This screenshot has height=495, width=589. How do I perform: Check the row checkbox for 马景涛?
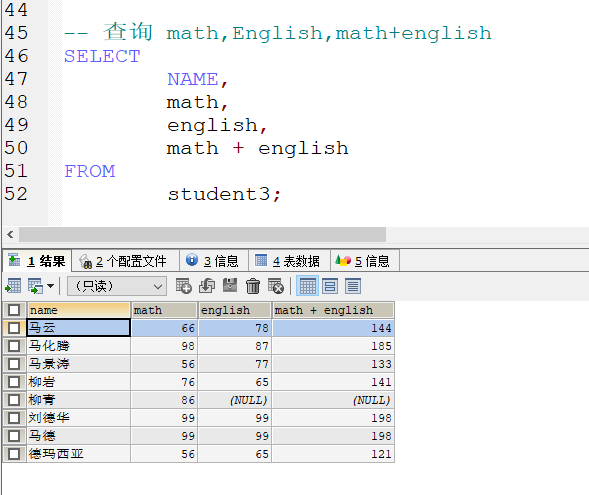[x=14, y=364]
